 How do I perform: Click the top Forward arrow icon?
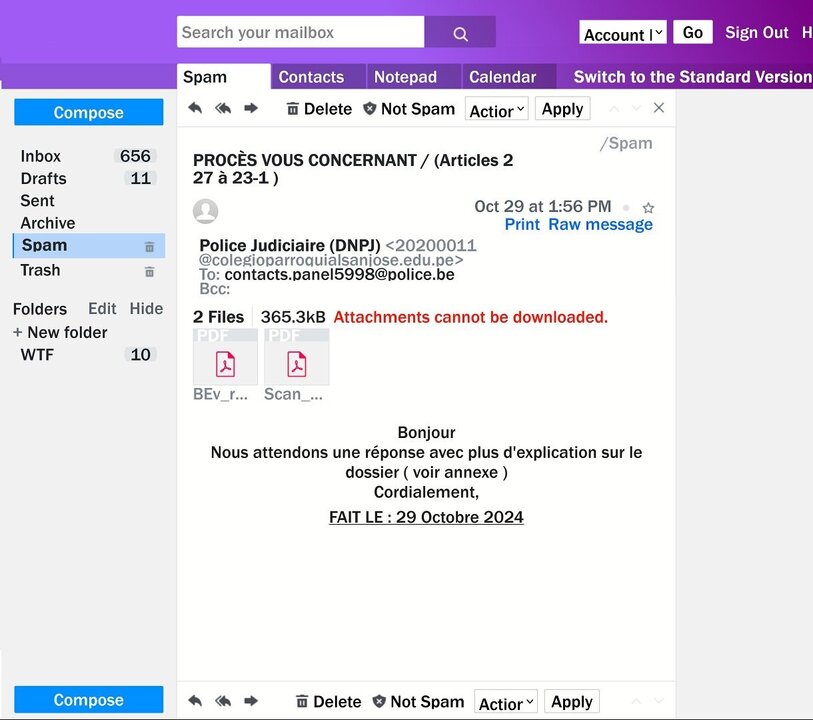(x=251, y=108)
